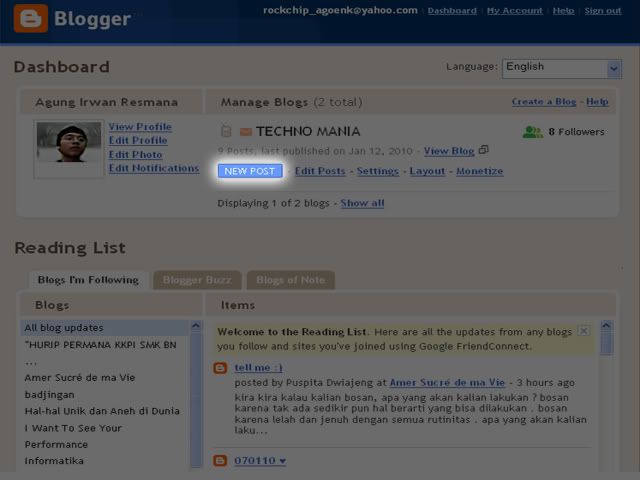Click Show all blogs link
The width and height of the screenshot is (640, 480).
pyautogui.click(x=362, y=203)
